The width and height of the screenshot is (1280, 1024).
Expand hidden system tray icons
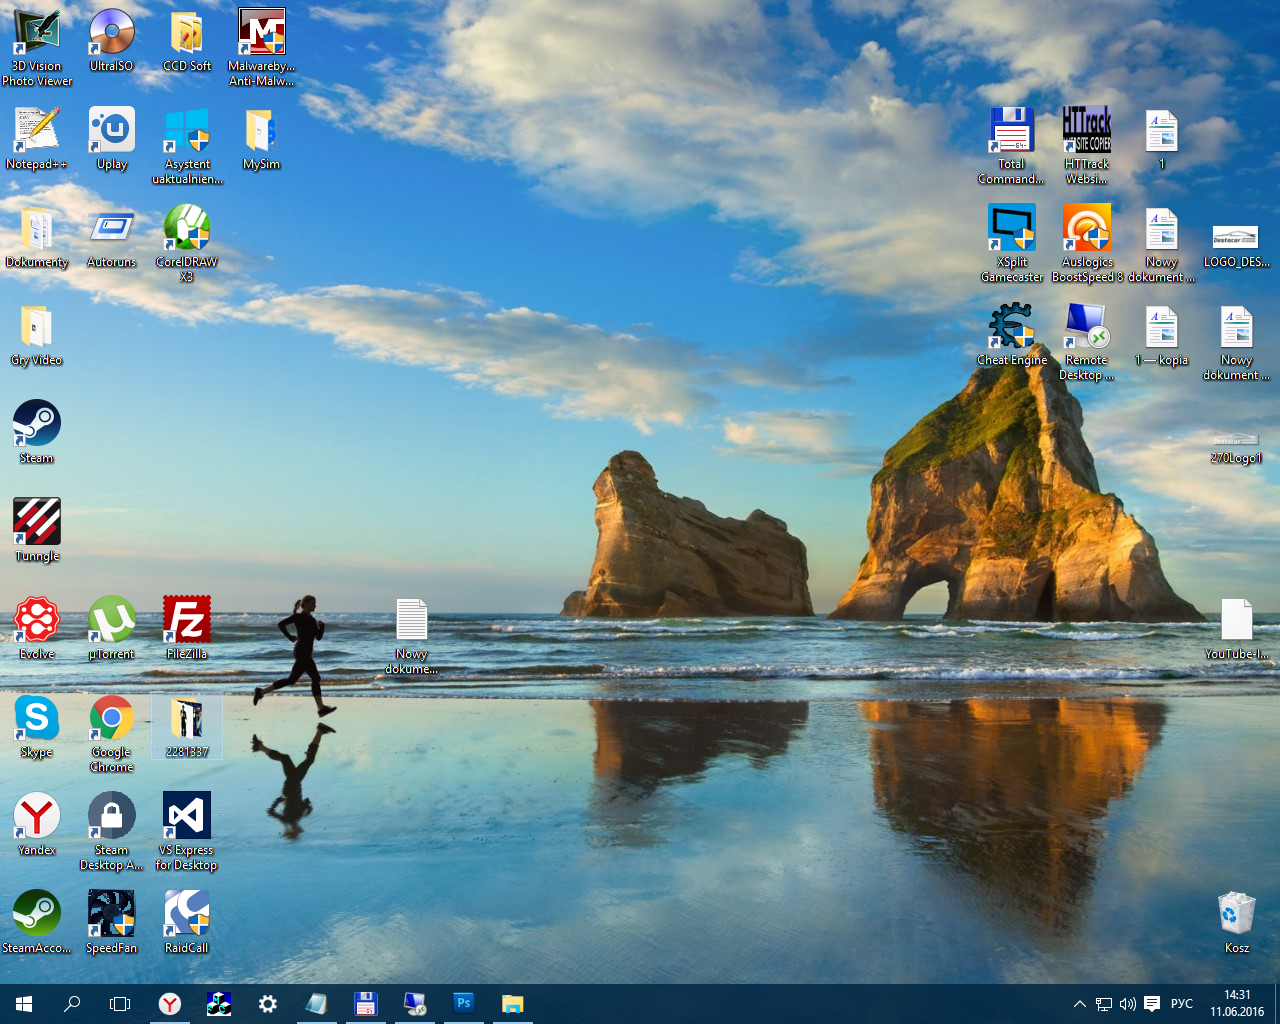[x=1080, y=1004]
